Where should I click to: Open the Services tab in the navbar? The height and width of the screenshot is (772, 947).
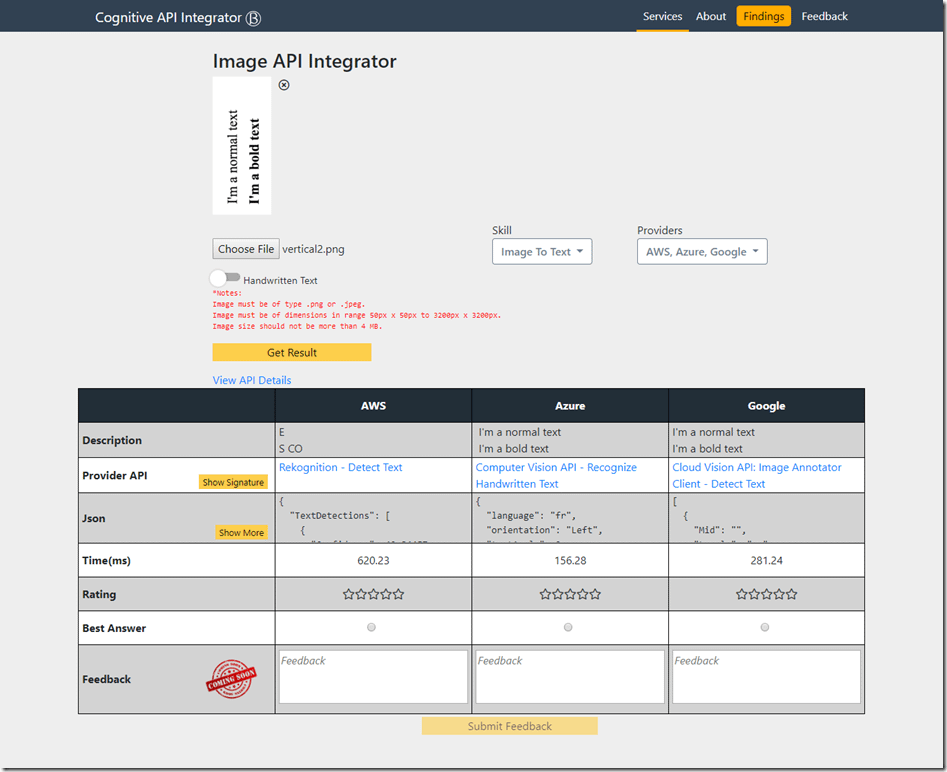click(x=662, y=16)
